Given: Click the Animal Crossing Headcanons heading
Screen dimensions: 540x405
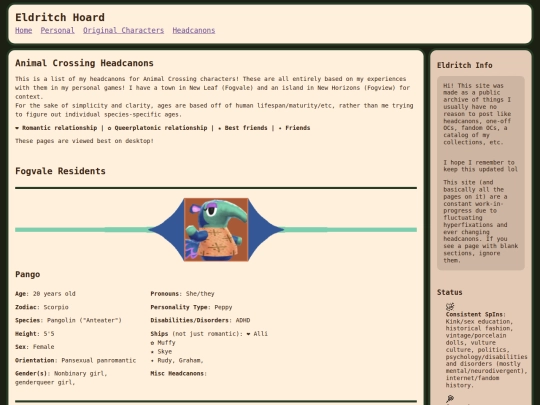Looking at the screenshot, I should tap(84, 63).
